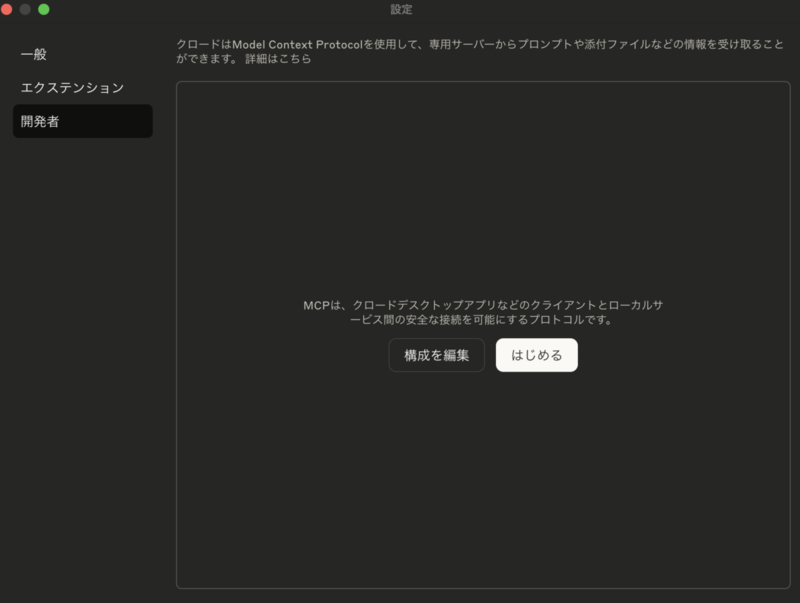Close the 設定 window with red button

(x=7, y=9)
